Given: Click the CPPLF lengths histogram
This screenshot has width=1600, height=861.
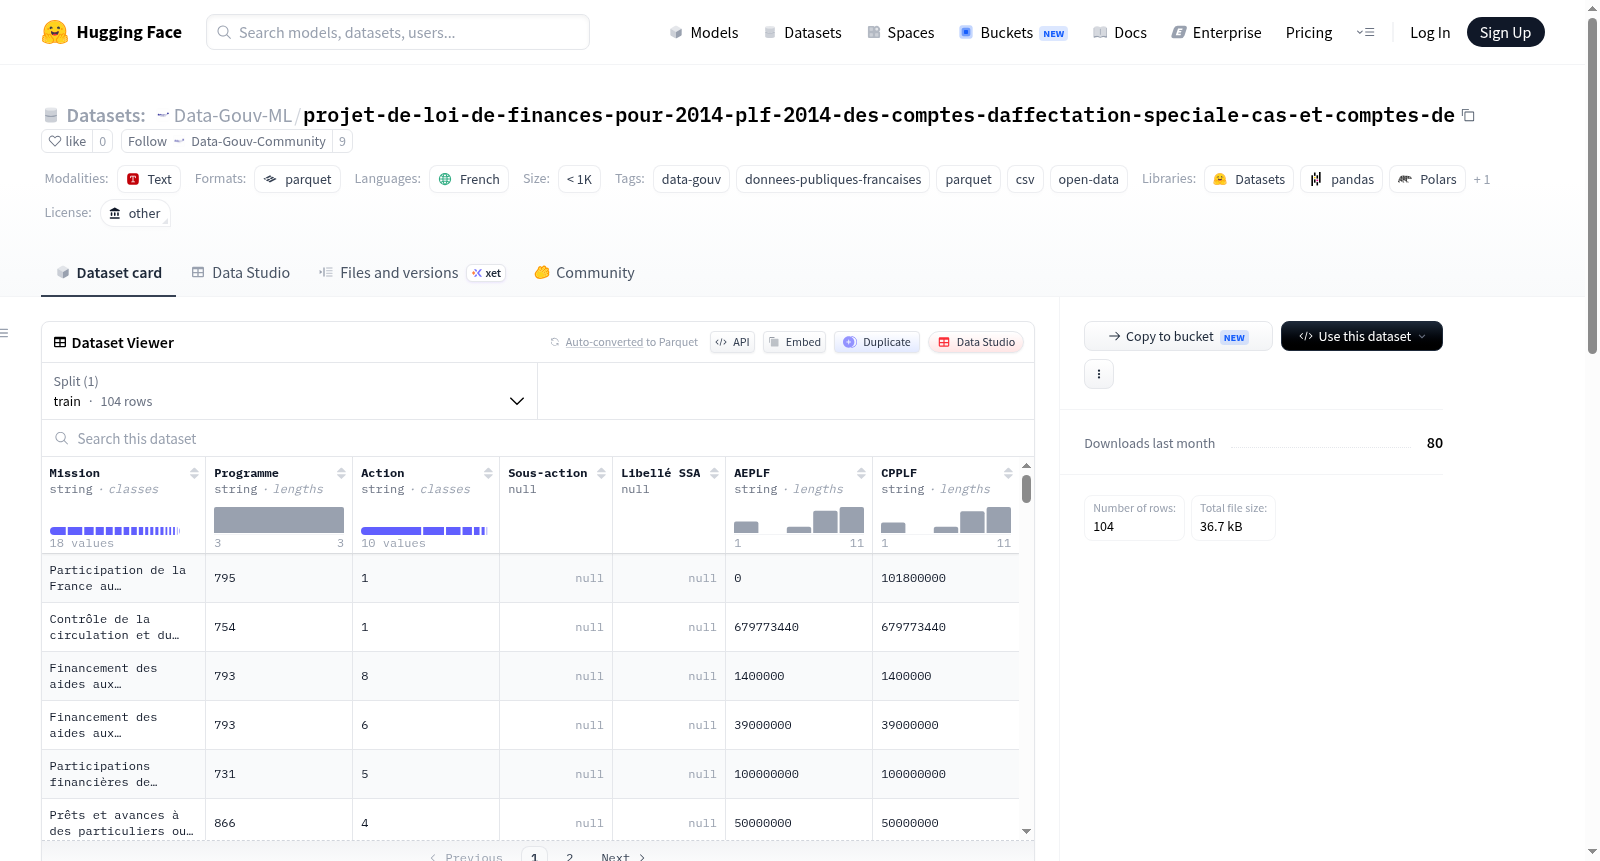Looking at the screenshot, I should click(x=946, y=520).
